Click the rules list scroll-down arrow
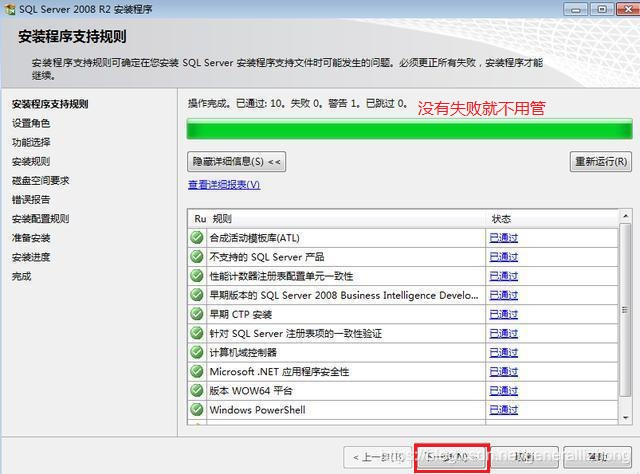 (x=625, y=418)
